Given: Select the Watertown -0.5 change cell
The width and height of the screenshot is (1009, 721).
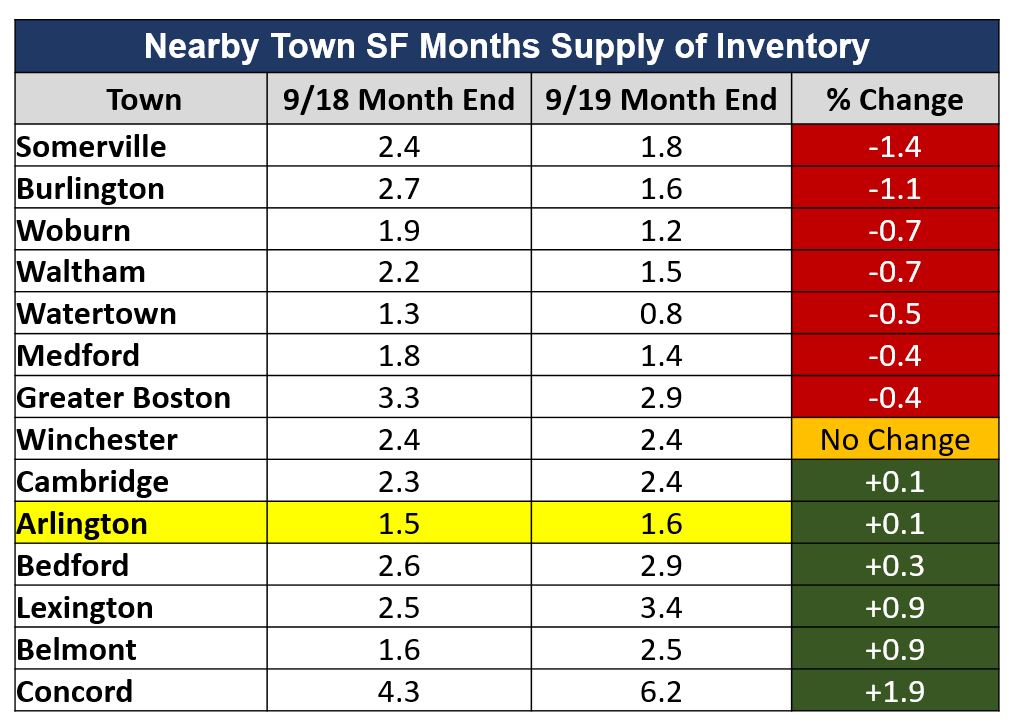Looking at the screenshot, I should point(894,314).
